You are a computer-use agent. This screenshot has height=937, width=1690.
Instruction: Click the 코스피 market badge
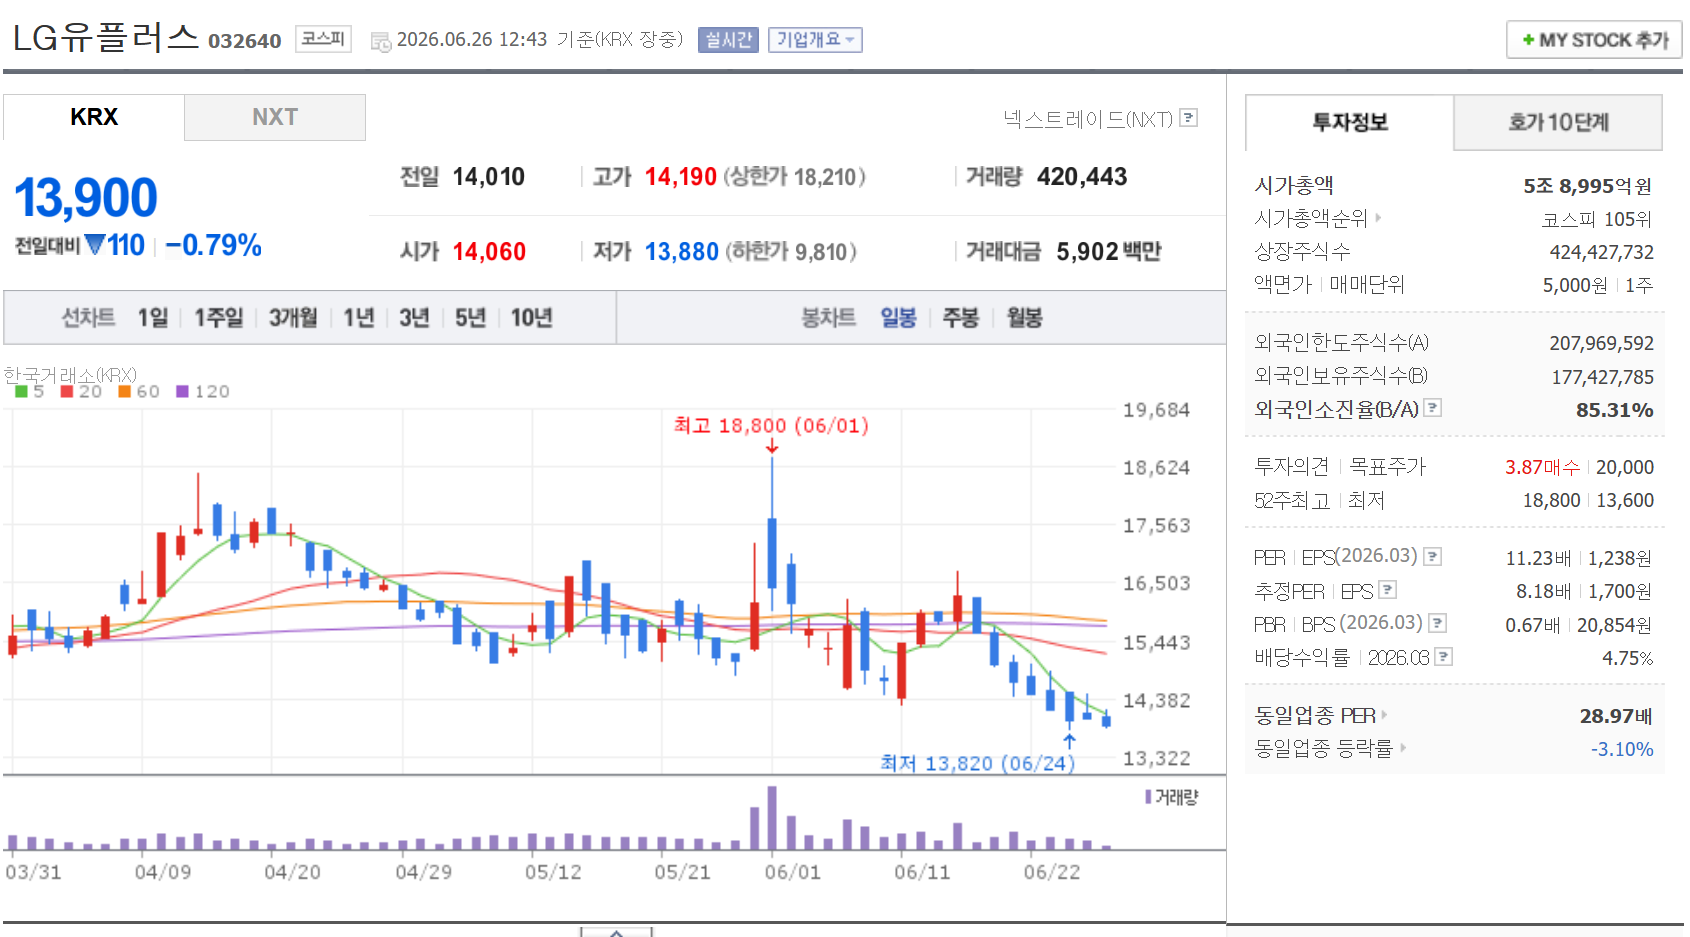323,39
